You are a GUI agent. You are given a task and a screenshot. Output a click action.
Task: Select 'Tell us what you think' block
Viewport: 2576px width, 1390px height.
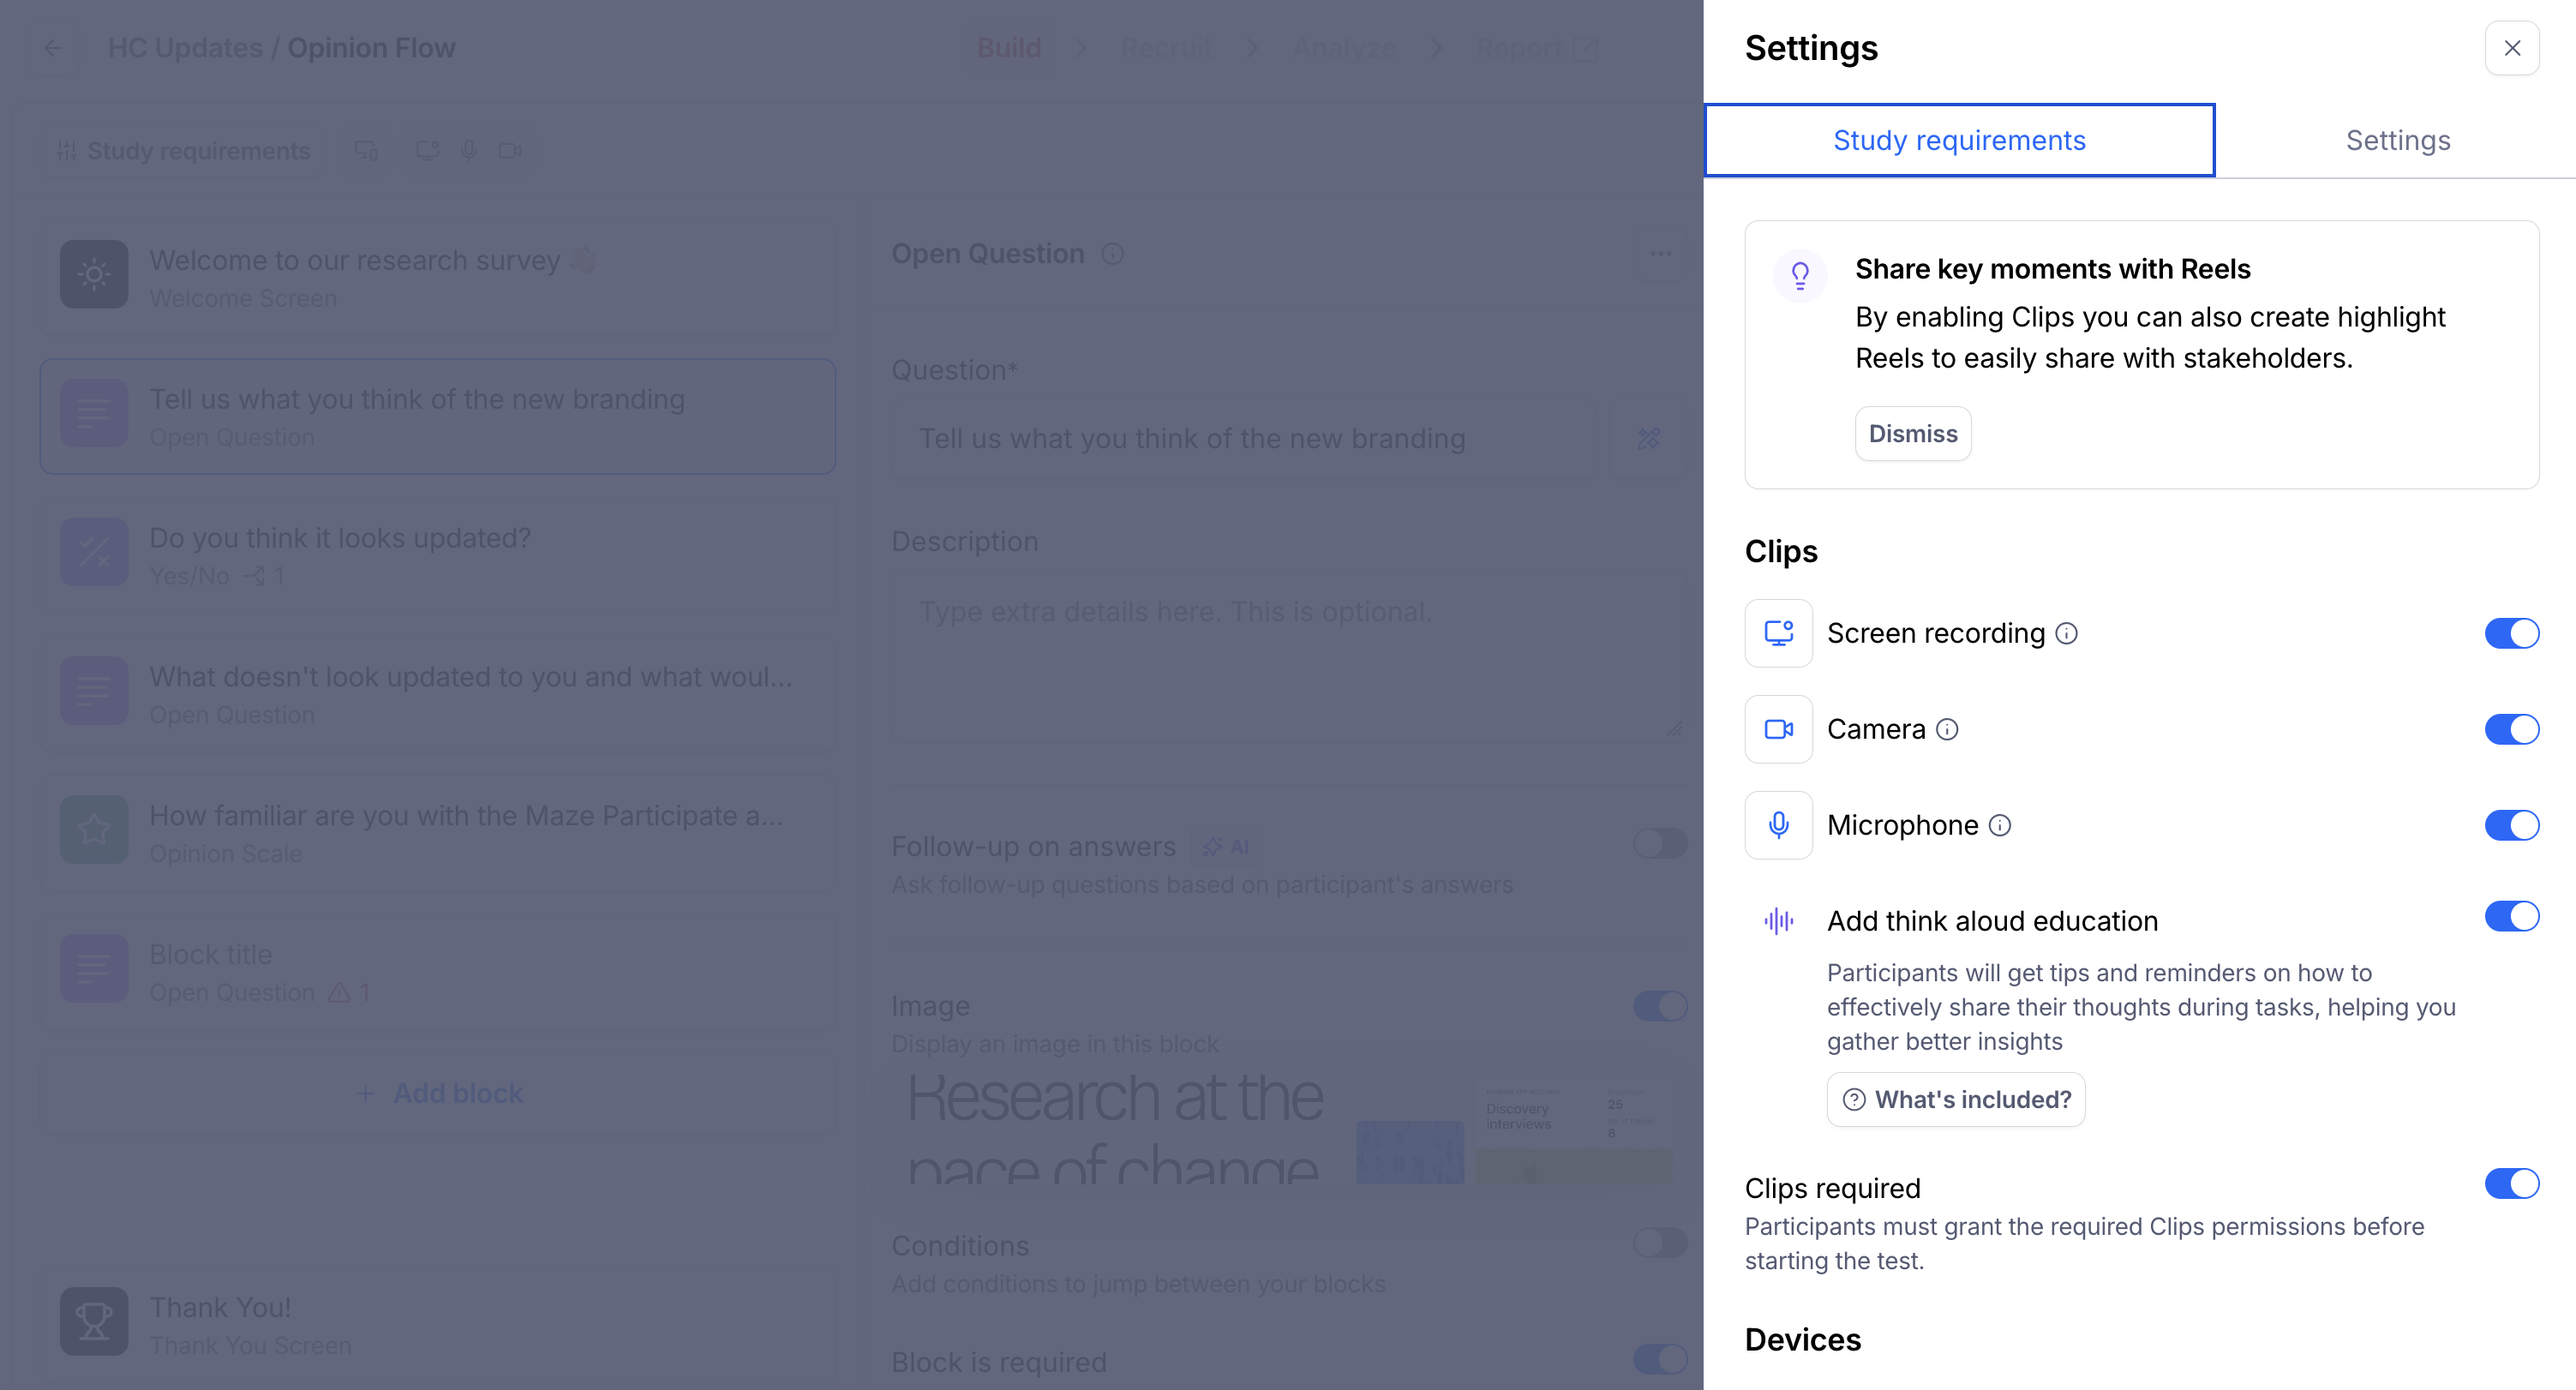(437, 416)
